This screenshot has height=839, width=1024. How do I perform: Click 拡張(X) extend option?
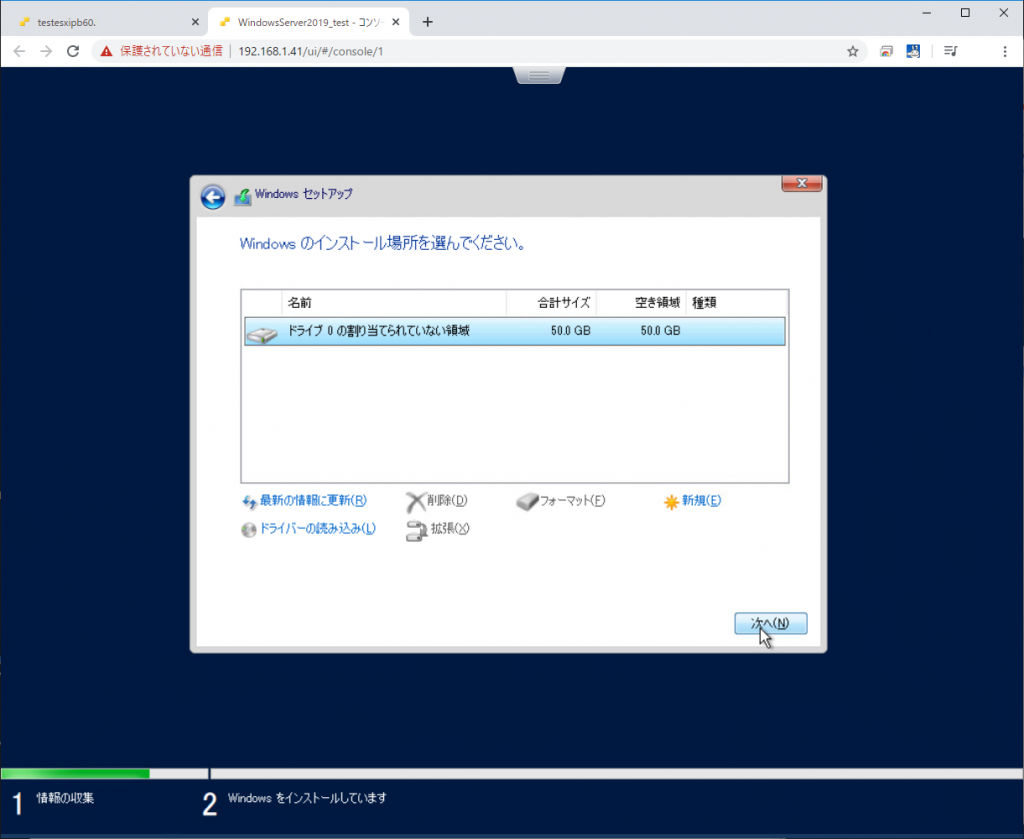point(450,529)
